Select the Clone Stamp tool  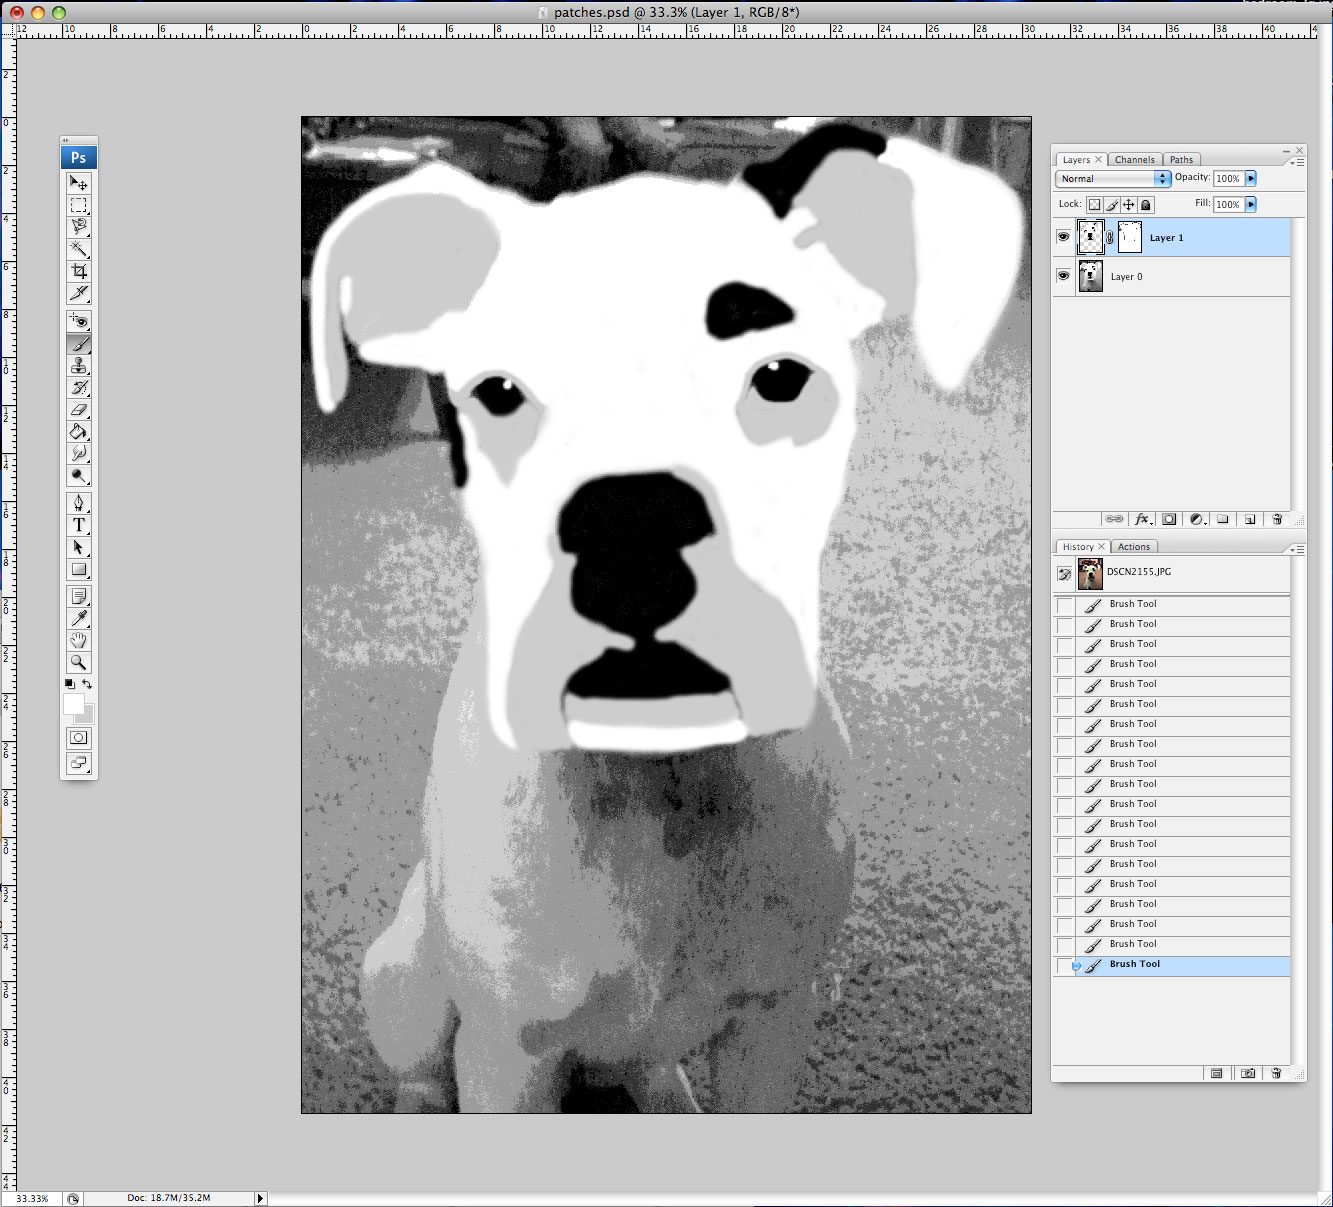point(78,365)
